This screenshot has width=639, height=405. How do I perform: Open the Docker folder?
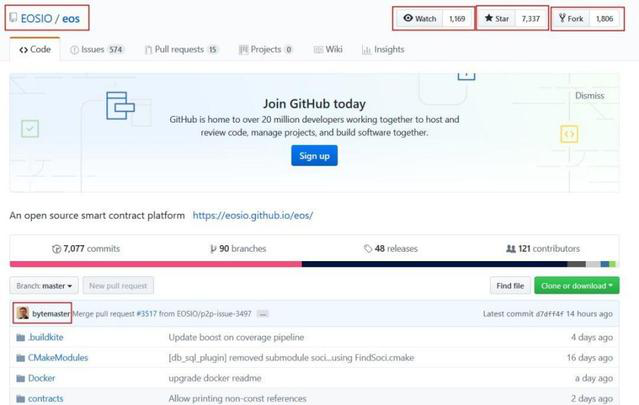click(42, 378)
